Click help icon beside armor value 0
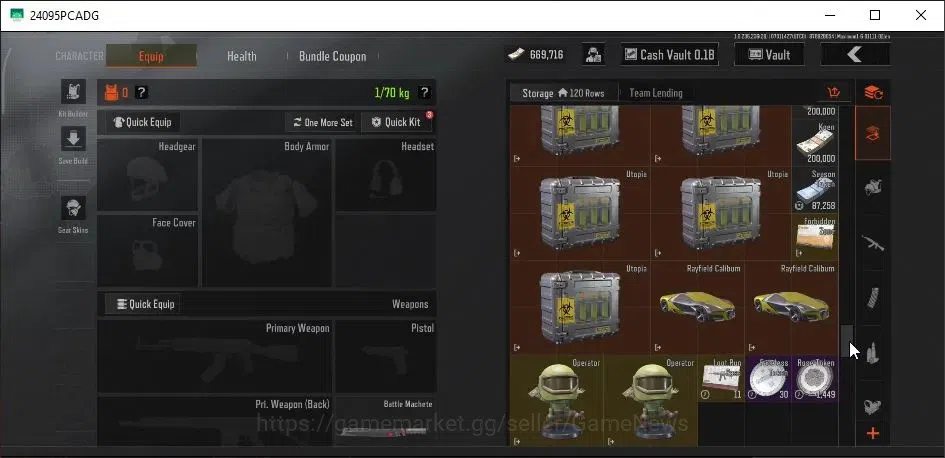The width and height of the screenshot is (945, 458). coord(141,92)
